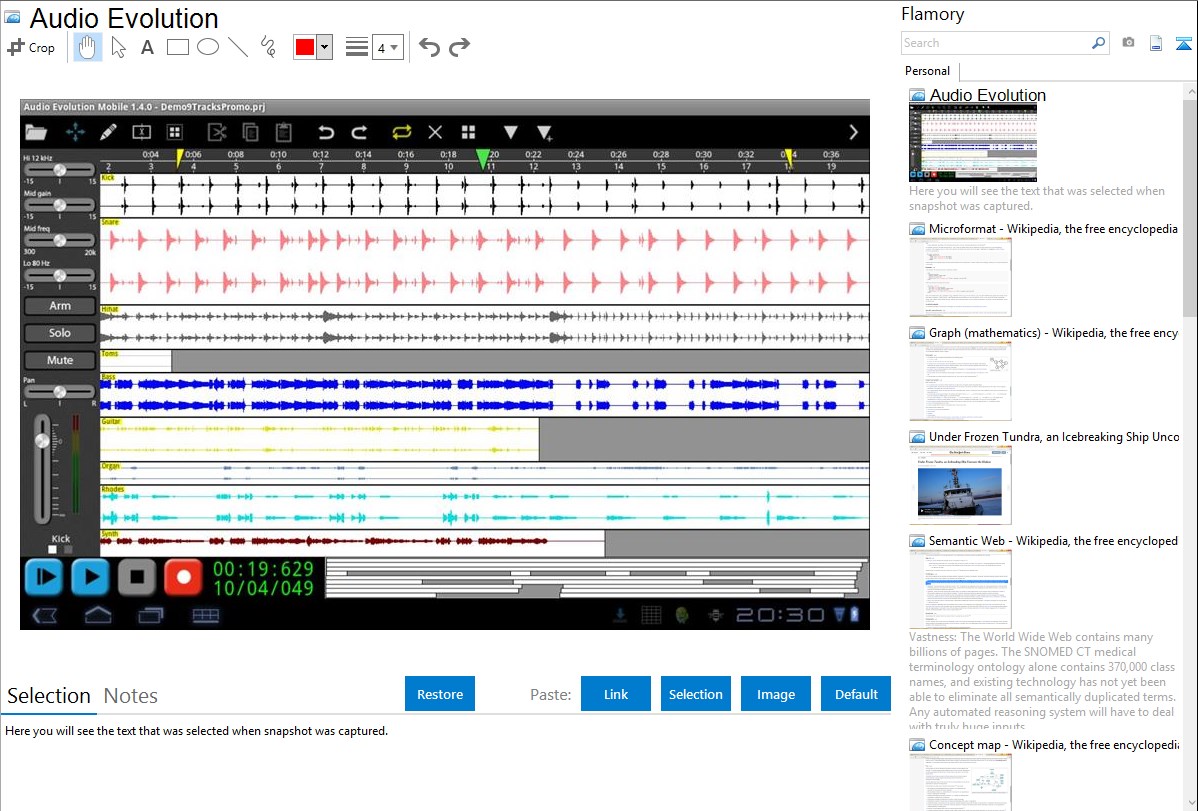Click the Android home button
This screenshot has width=1198, height=811.
(x=98, y=615)
